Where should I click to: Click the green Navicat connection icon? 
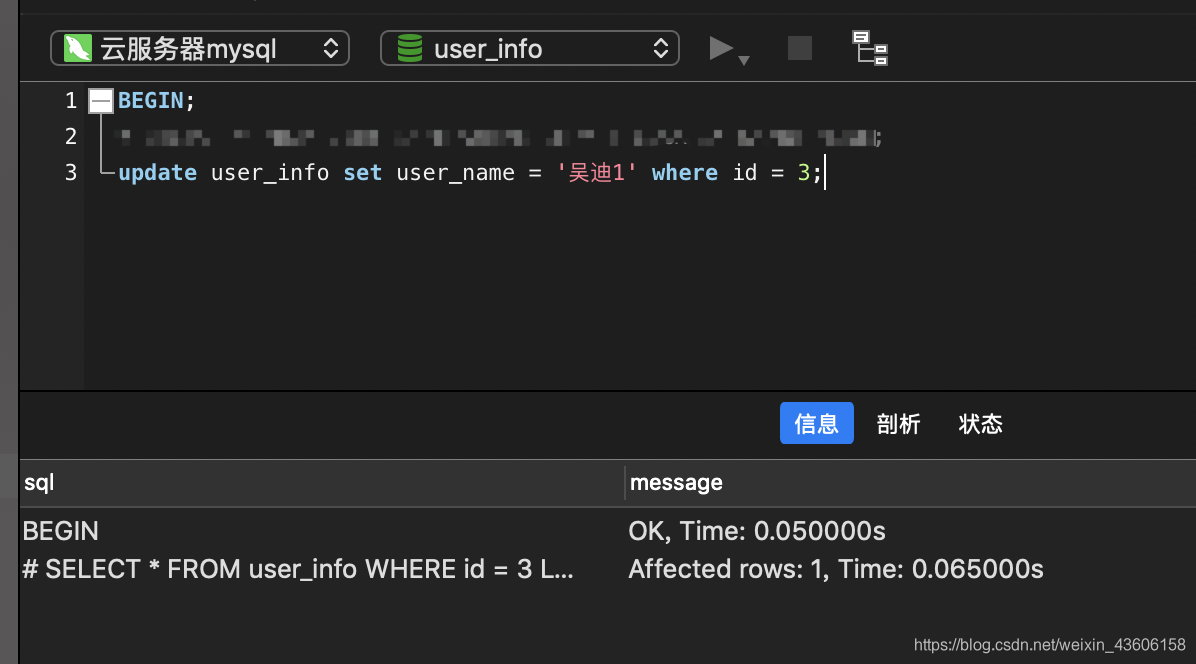78,48
